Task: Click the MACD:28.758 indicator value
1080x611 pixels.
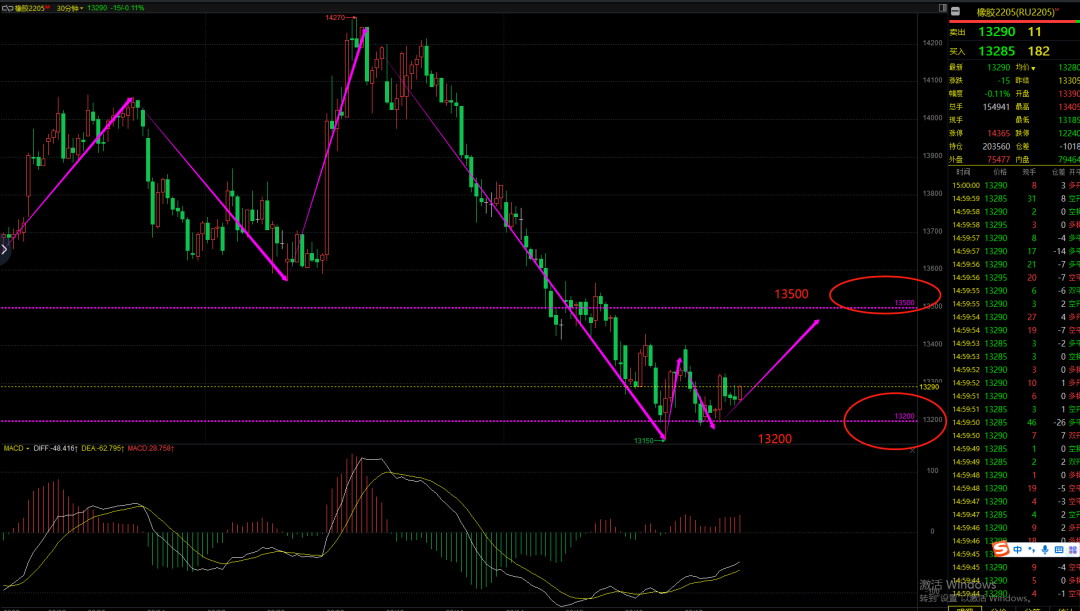Action: coord(149,448)
